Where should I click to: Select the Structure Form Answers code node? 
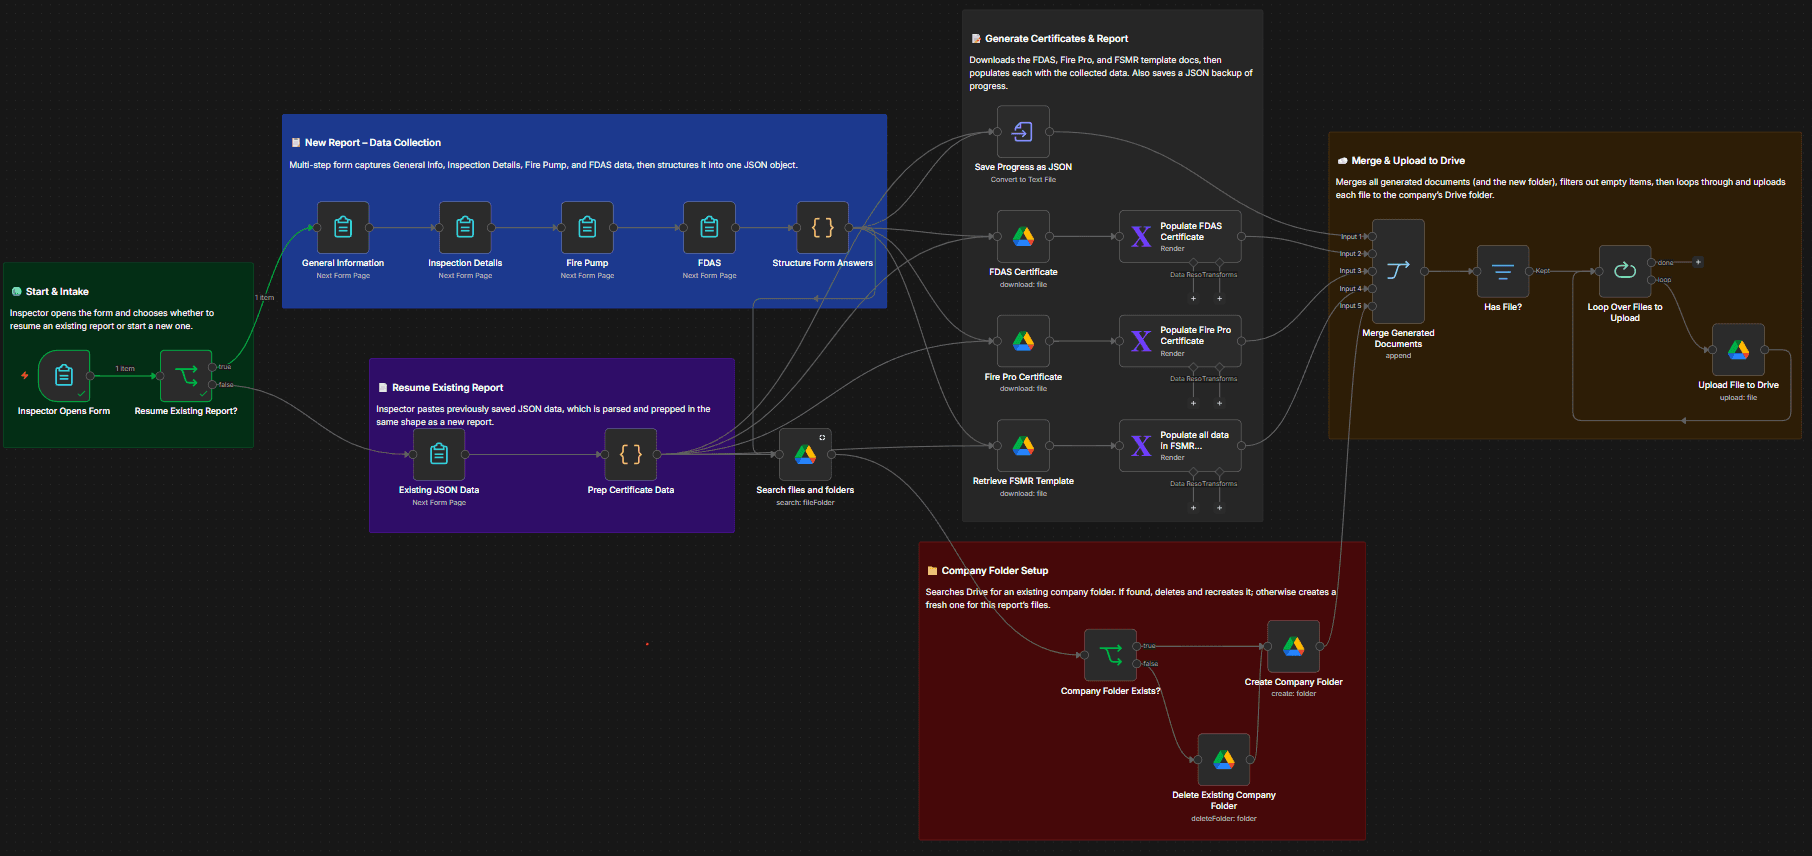point(822,228)
